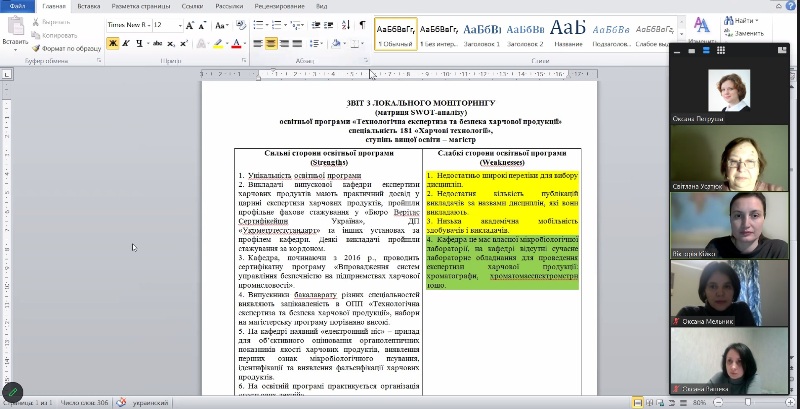This screenshot has height=409, width=800.
Task: Switch to the Рассылки tab
Action: (x=229, y=7)
